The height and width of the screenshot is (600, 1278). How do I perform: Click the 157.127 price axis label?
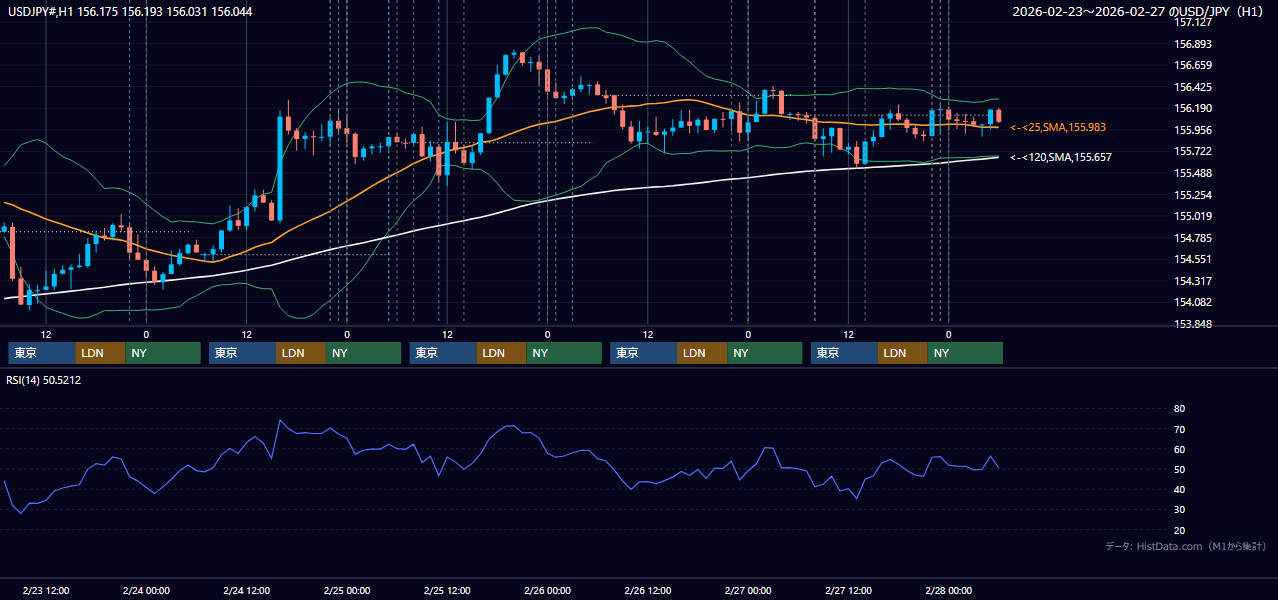1192,22
